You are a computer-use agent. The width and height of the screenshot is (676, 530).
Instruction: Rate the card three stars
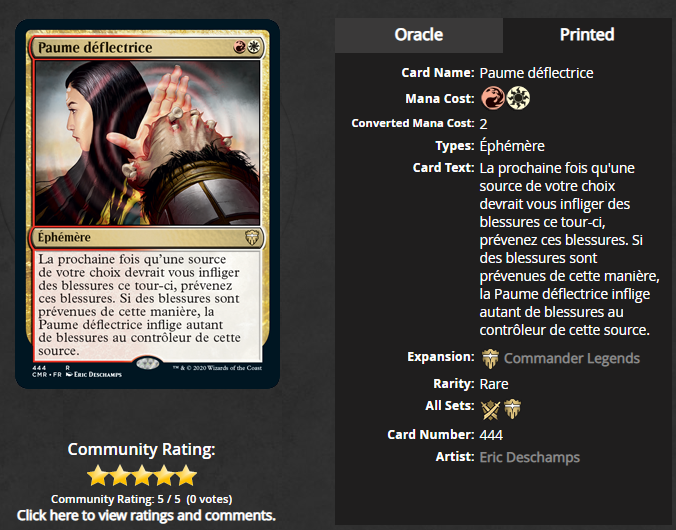[x=142, y=475]
